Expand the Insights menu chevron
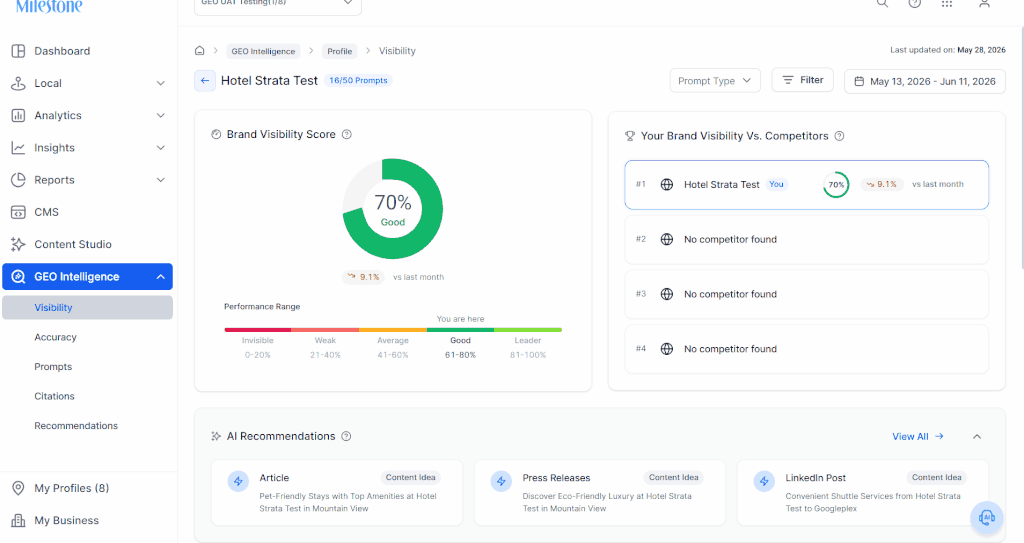Screen dimensions: 1024x543 (161, 148)
